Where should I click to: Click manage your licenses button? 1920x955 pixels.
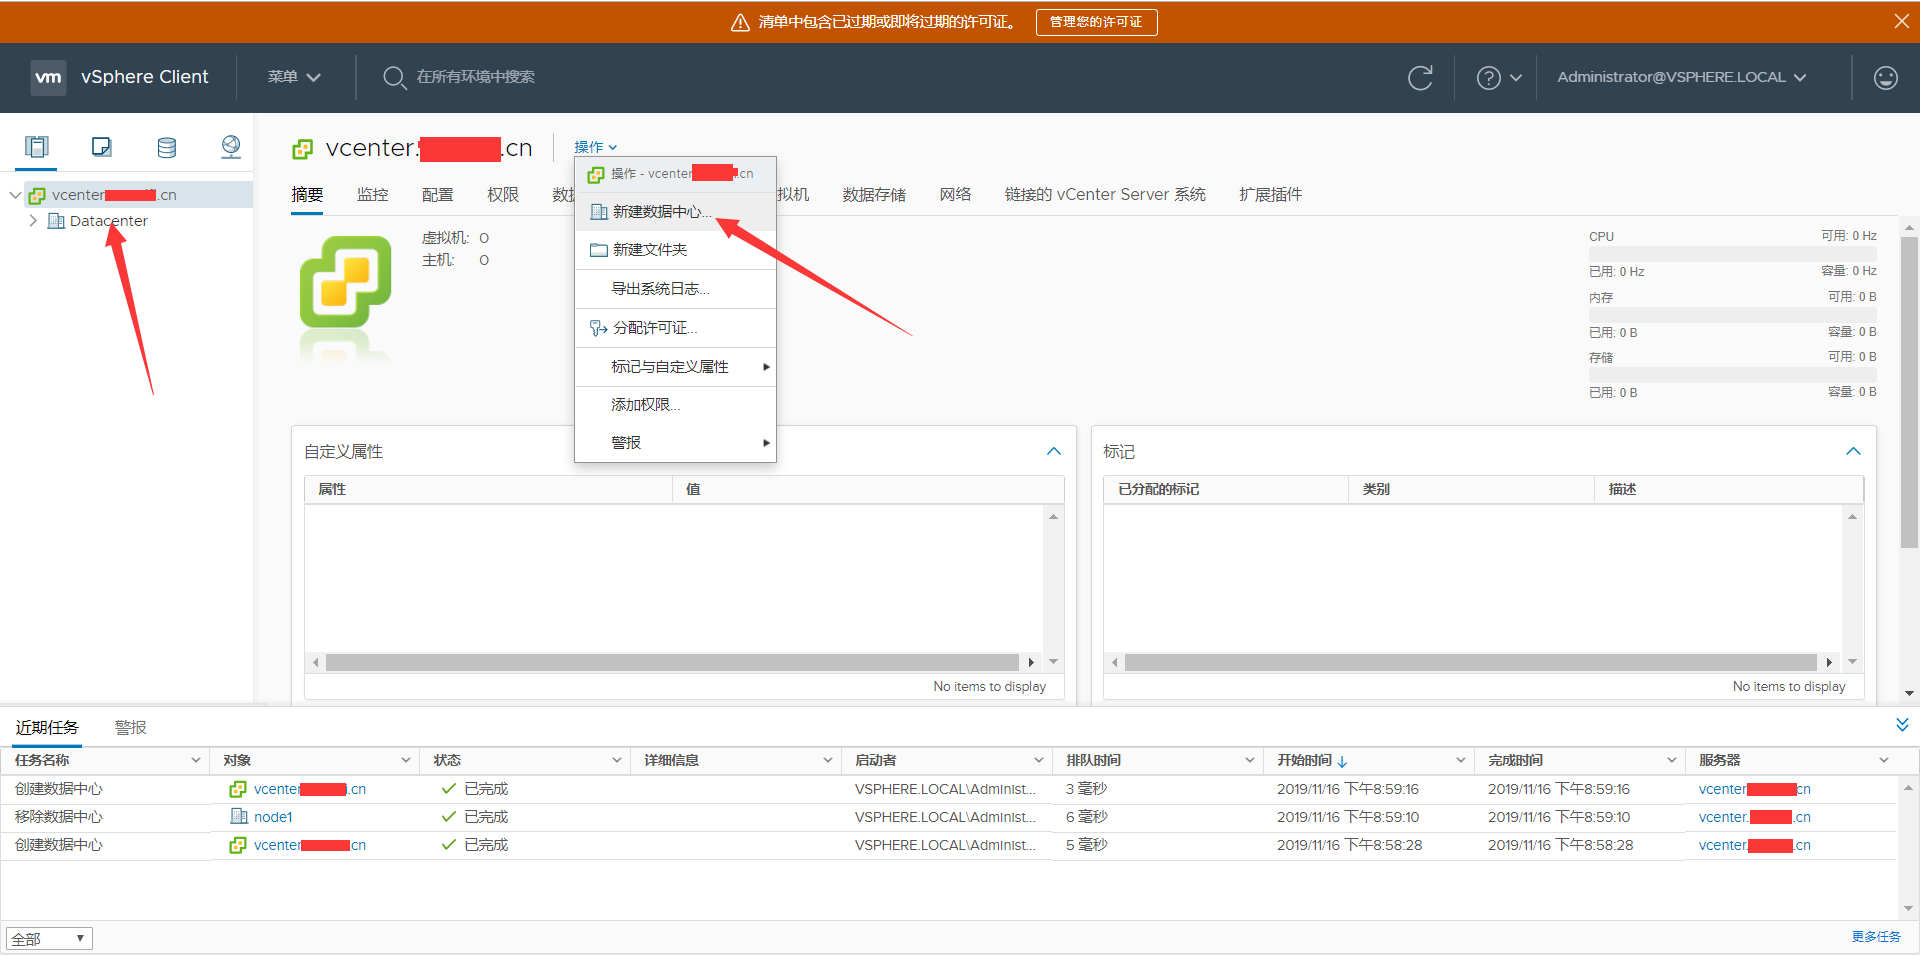point(1096,22)
